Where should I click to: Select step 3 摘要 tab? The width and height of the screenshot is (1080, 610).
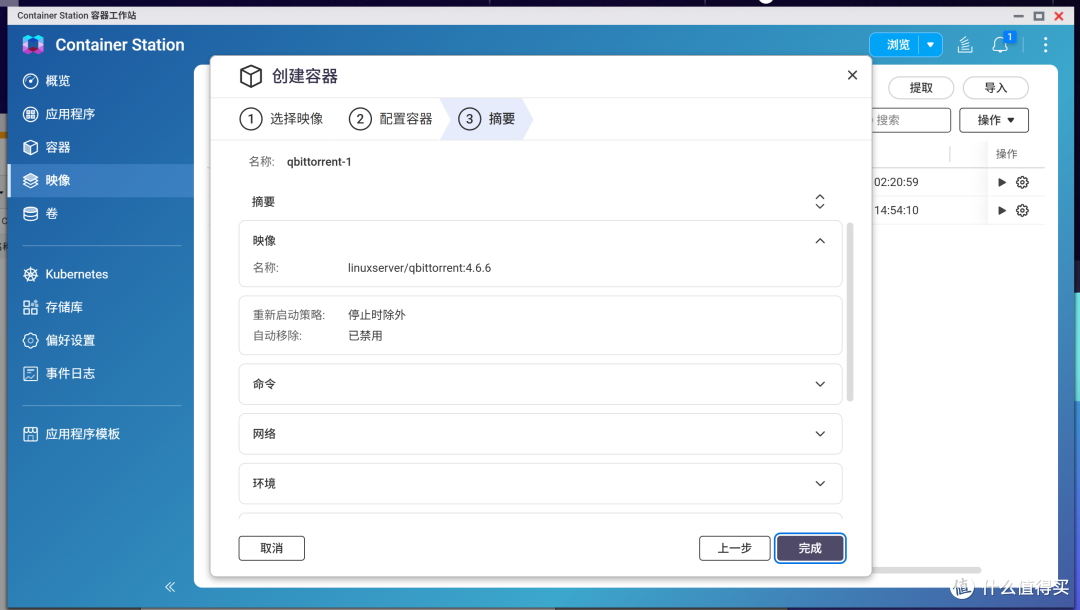tap(486, 118)
